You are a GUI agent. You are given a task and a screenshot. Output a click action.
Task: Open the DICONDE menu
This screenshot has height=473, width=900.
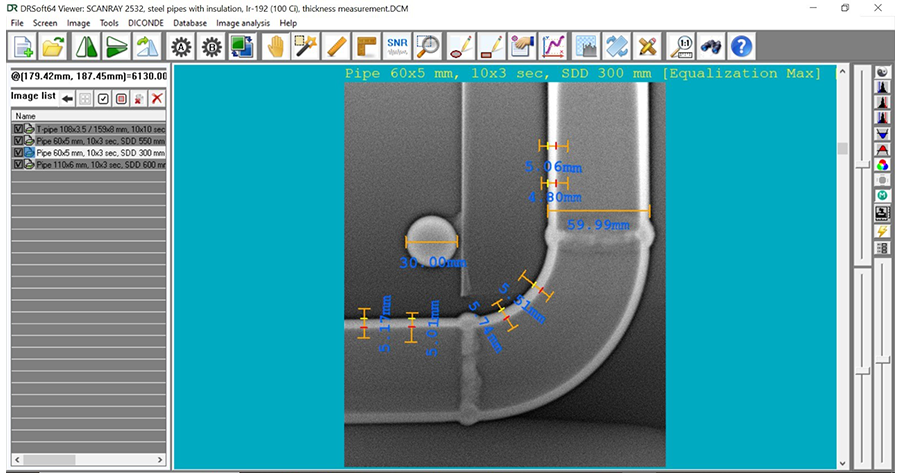[x=146, y=22]
